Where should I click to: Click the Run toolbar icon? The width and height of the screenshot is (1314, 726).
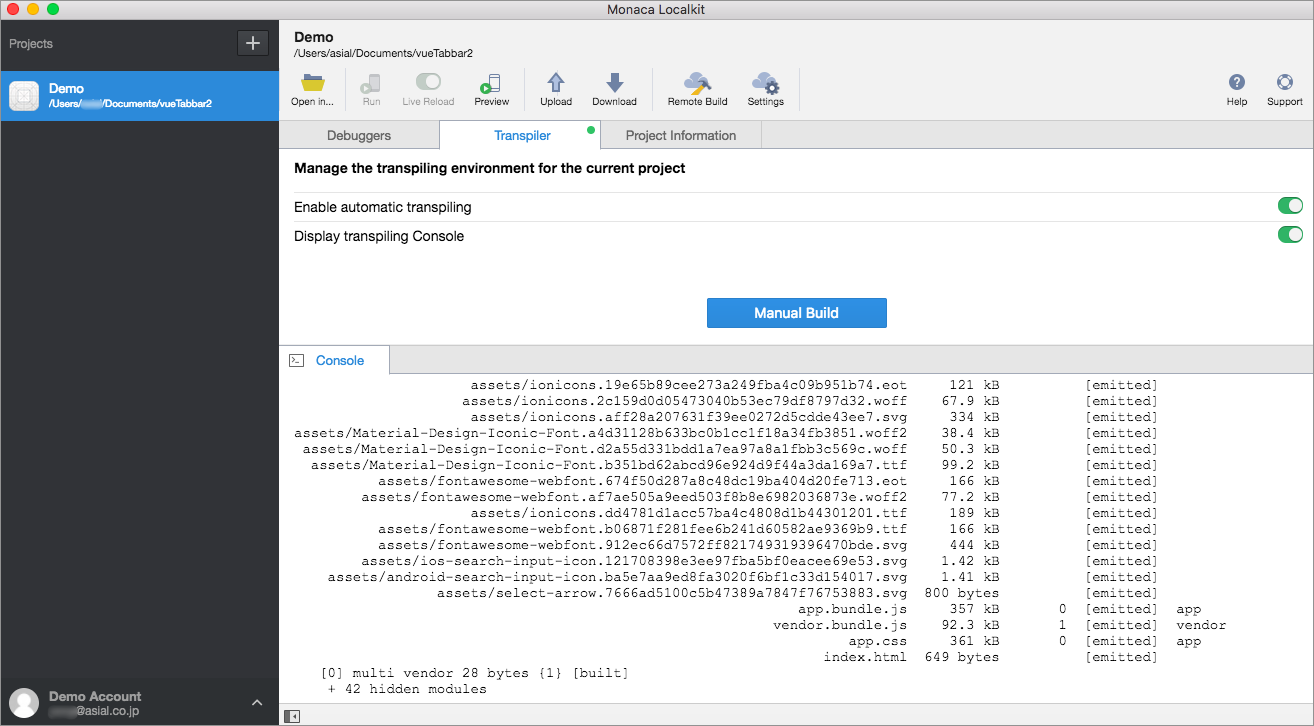click(x=371, y=84)
